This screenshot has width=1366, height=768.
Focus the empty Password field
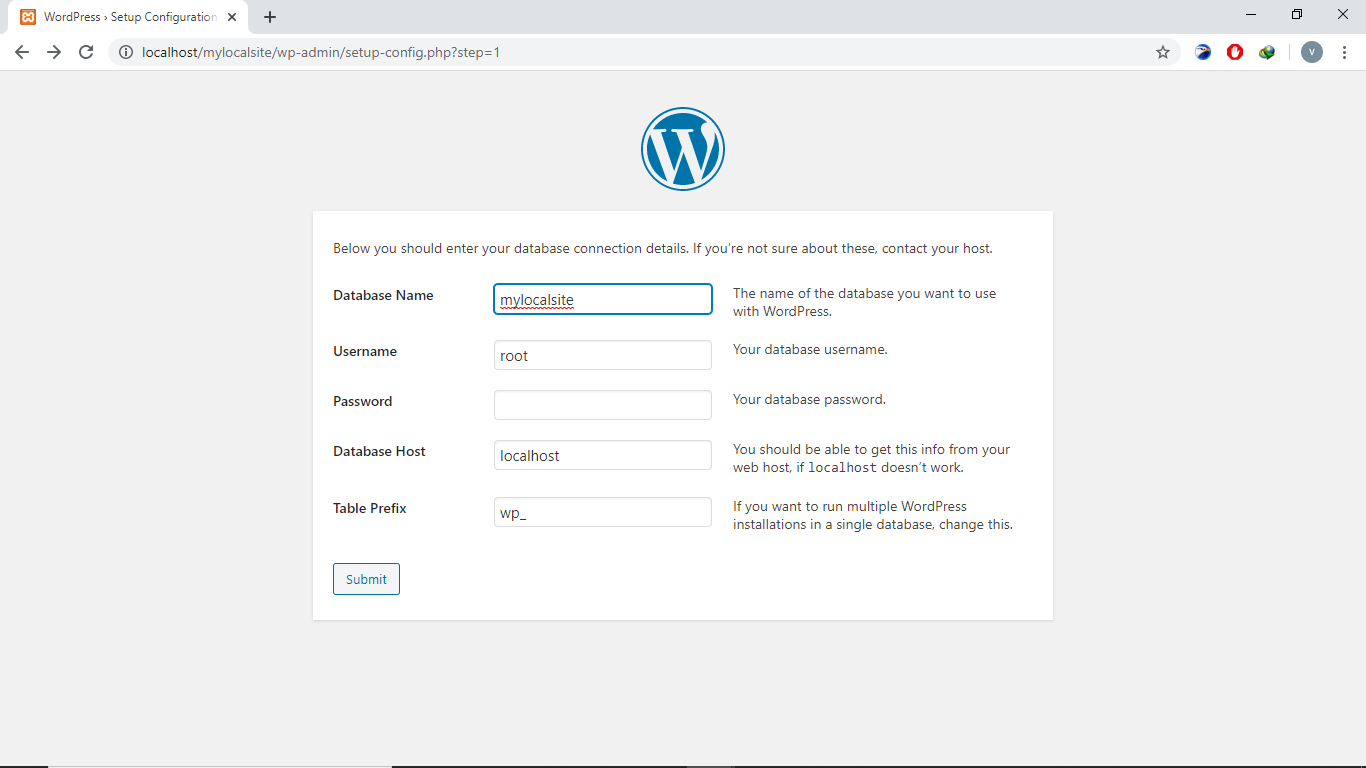[603, 405]
